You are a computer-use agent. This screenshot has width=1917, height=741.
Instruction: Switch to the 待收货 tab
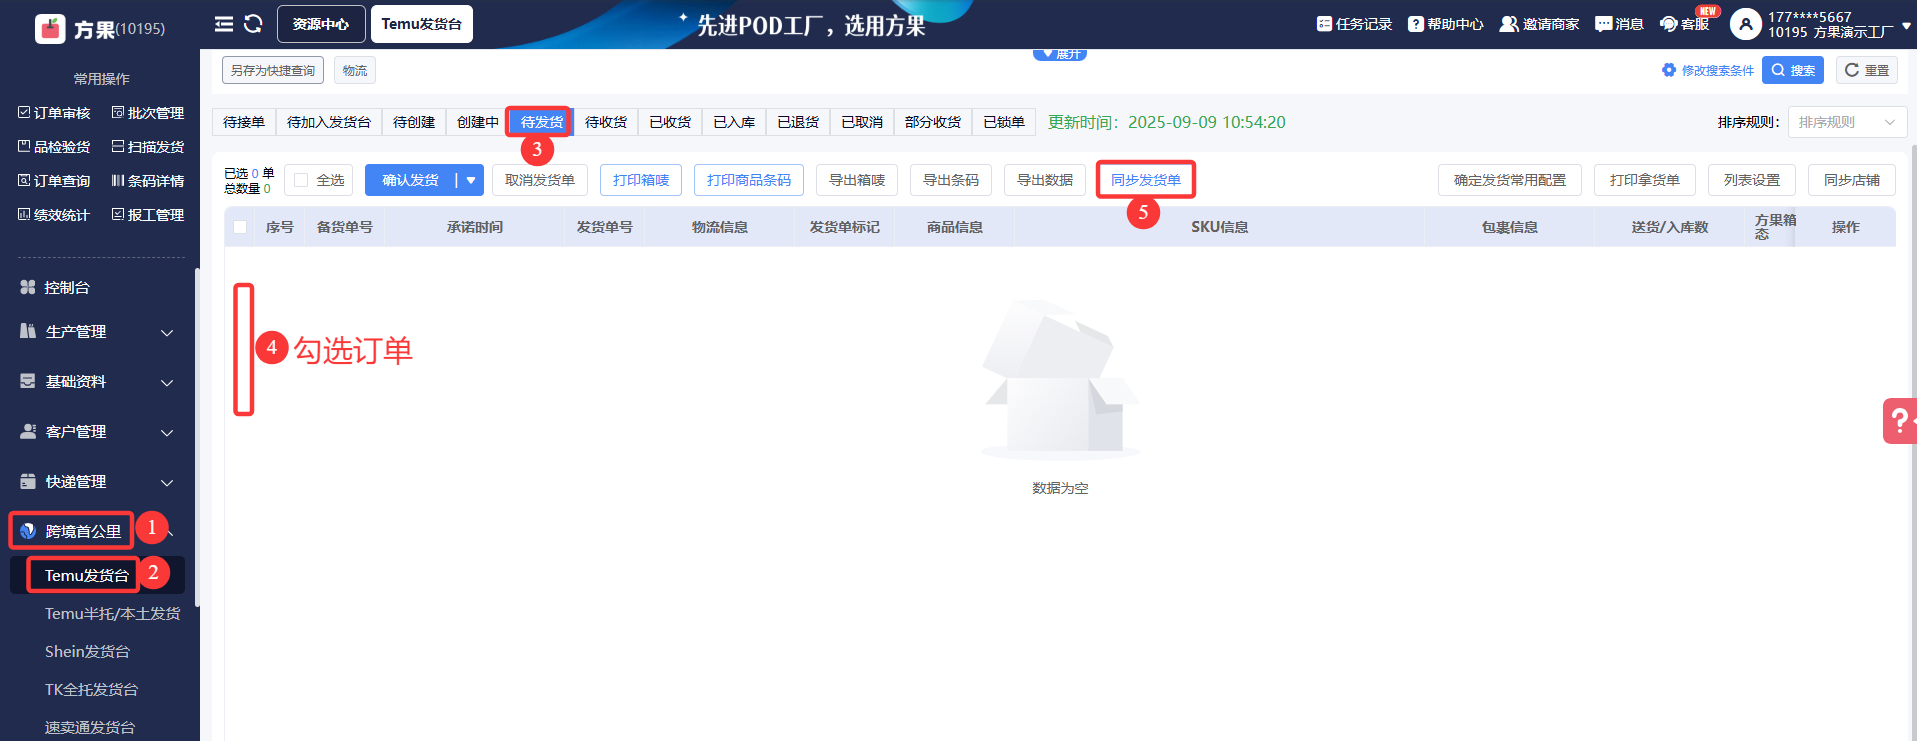coord(605,122)
